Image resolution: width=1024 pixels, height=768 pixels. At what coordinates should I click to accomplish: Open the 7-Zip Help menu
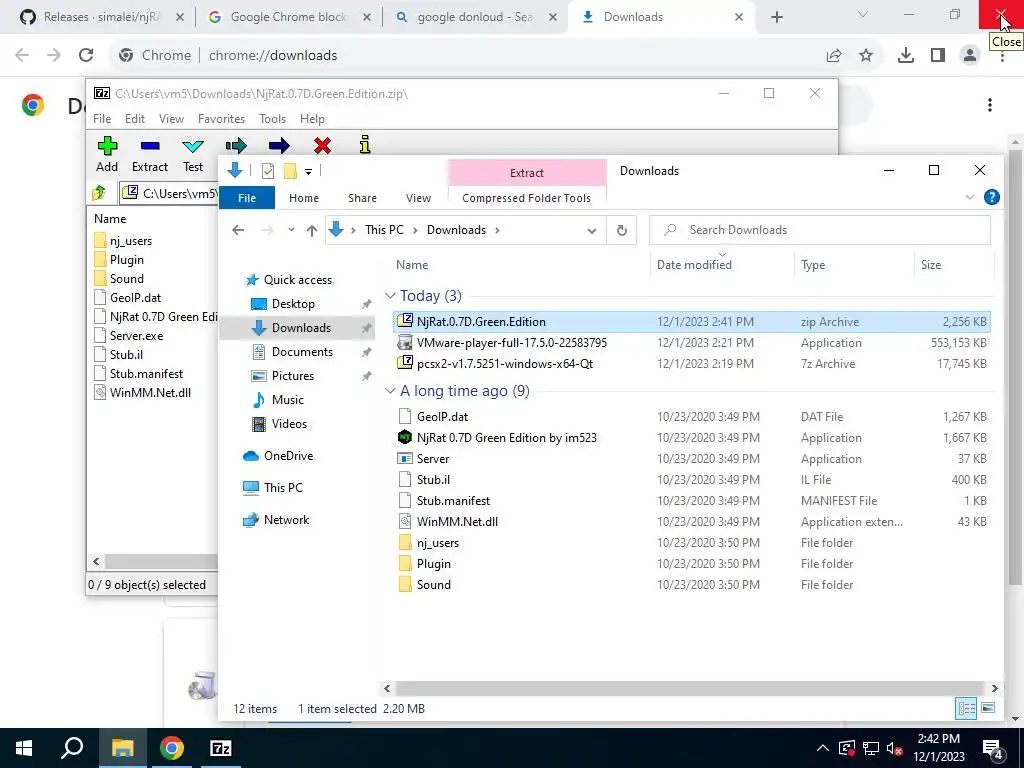(312, 119)
